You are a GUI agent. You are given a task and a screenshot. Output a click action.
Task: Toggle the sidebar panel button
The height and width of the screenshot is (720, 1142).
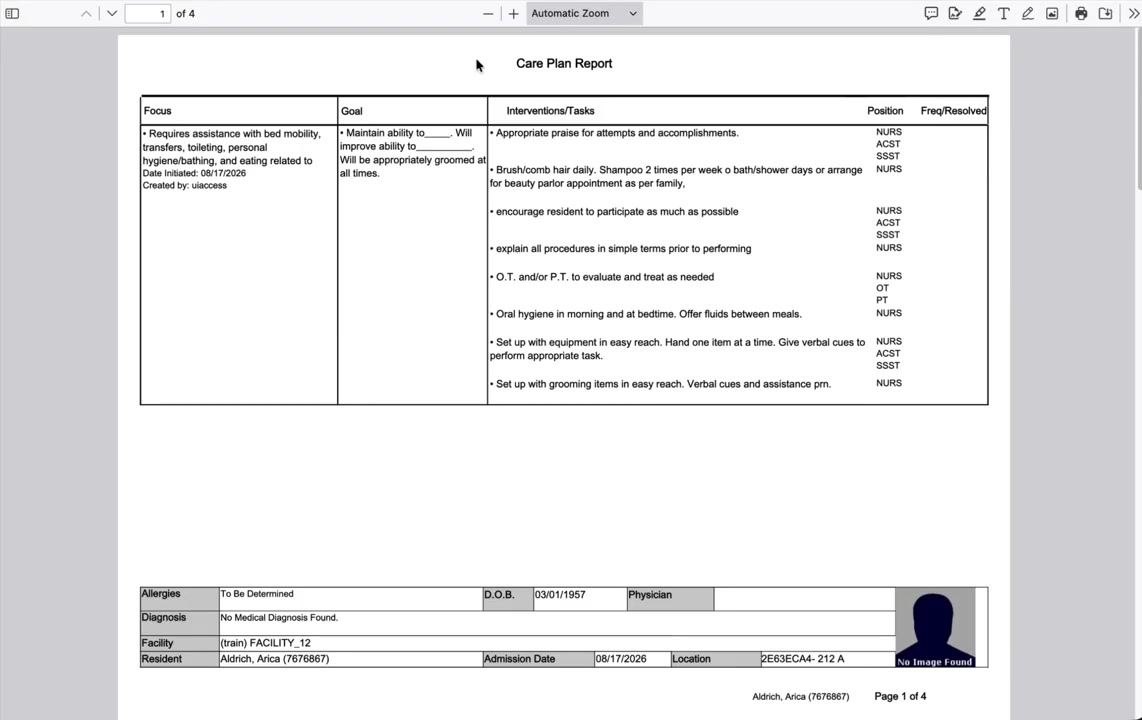tap(12, 13)
